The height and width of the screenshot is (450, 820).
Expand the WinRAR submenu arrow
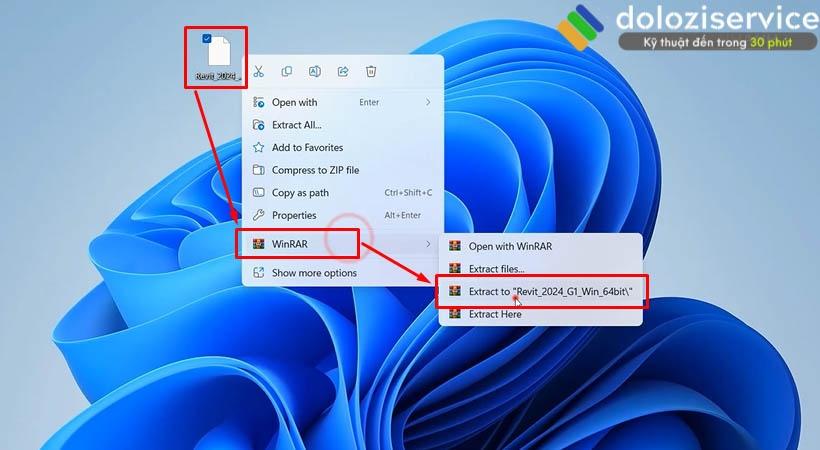(428, 243)
